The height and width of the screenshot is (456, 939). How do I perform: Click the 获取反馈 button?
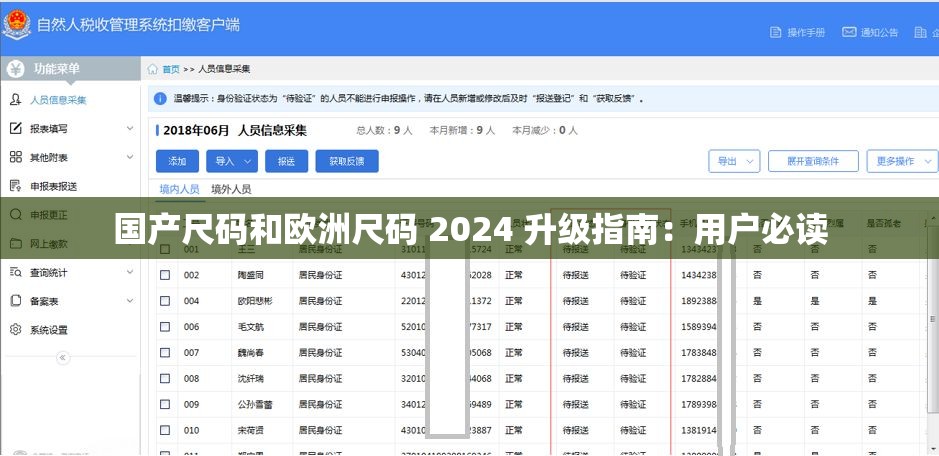click(347, 161)
